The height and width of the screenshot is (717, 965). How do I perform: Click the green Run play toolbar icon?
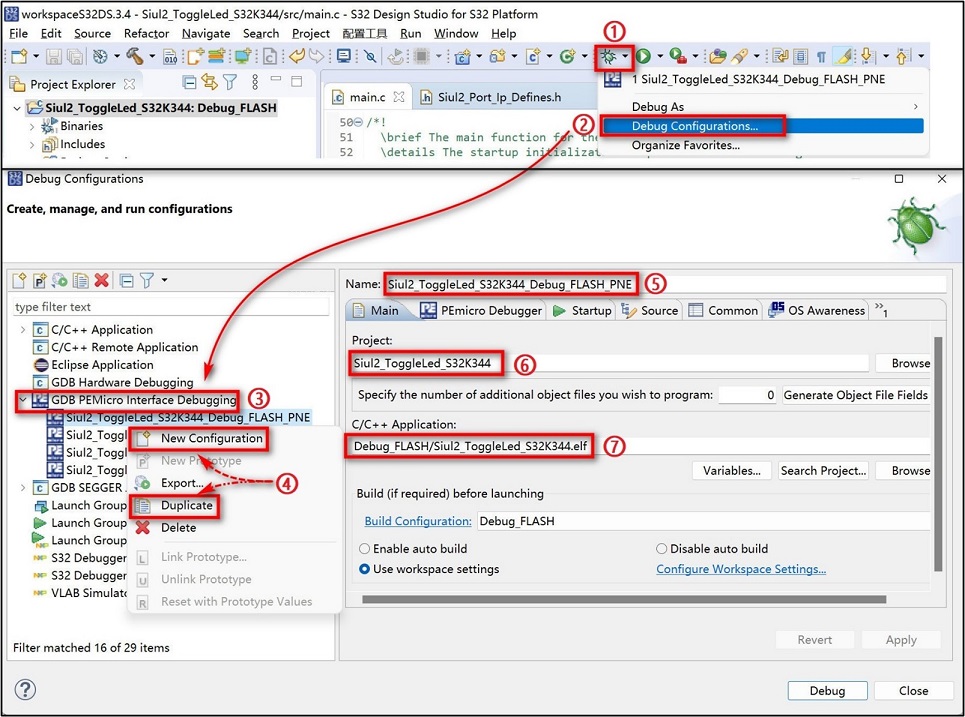[643, 57]
